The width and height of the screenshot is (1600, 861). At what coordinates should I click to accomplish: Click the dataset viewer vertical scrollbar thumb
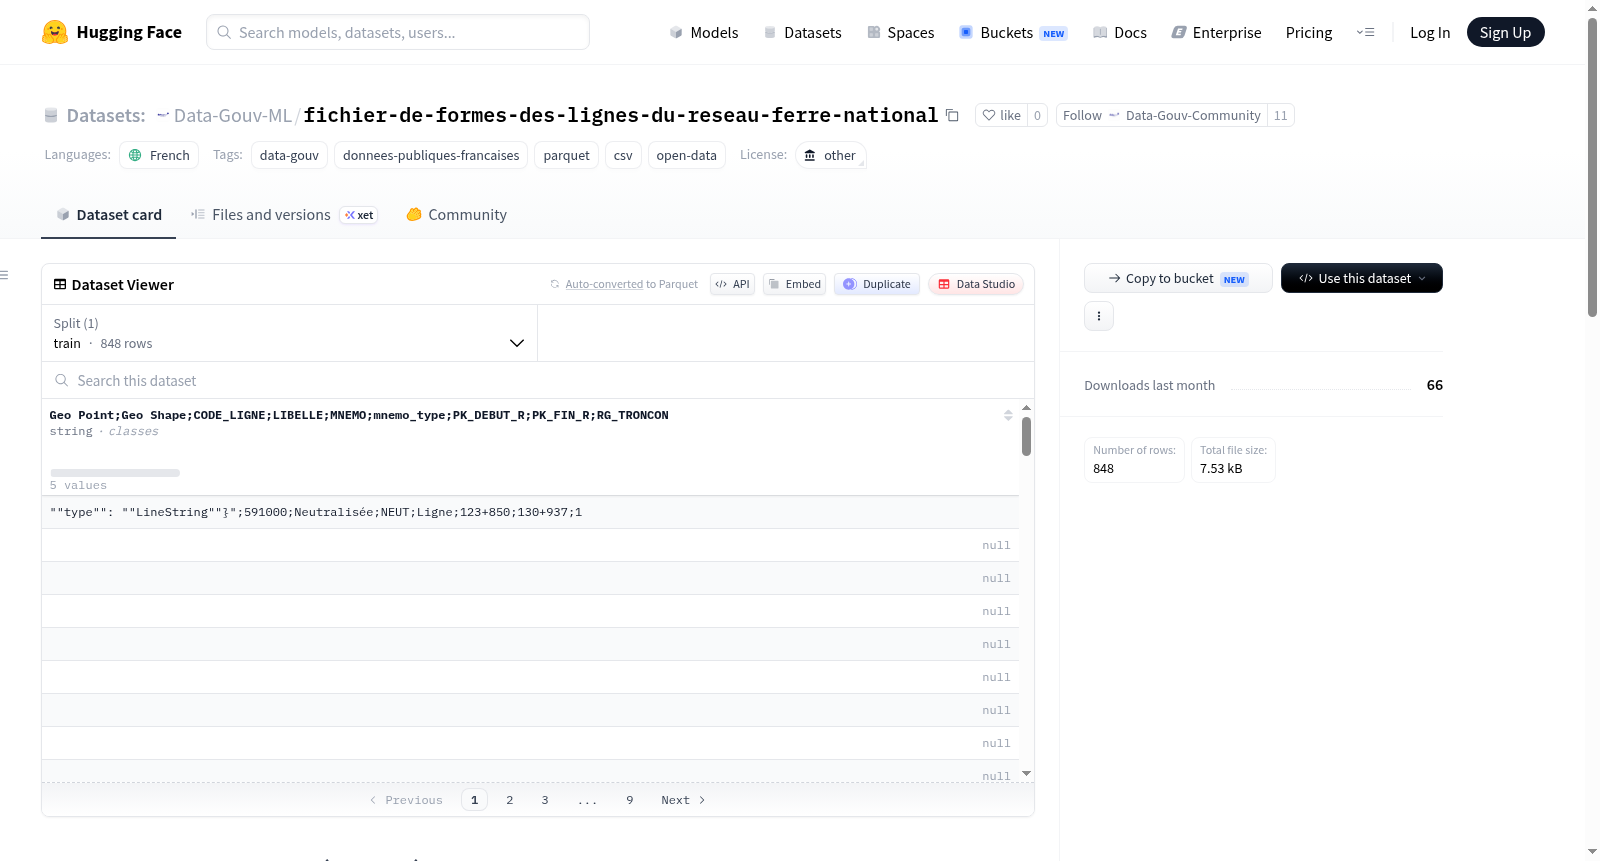pos(1026,436)
